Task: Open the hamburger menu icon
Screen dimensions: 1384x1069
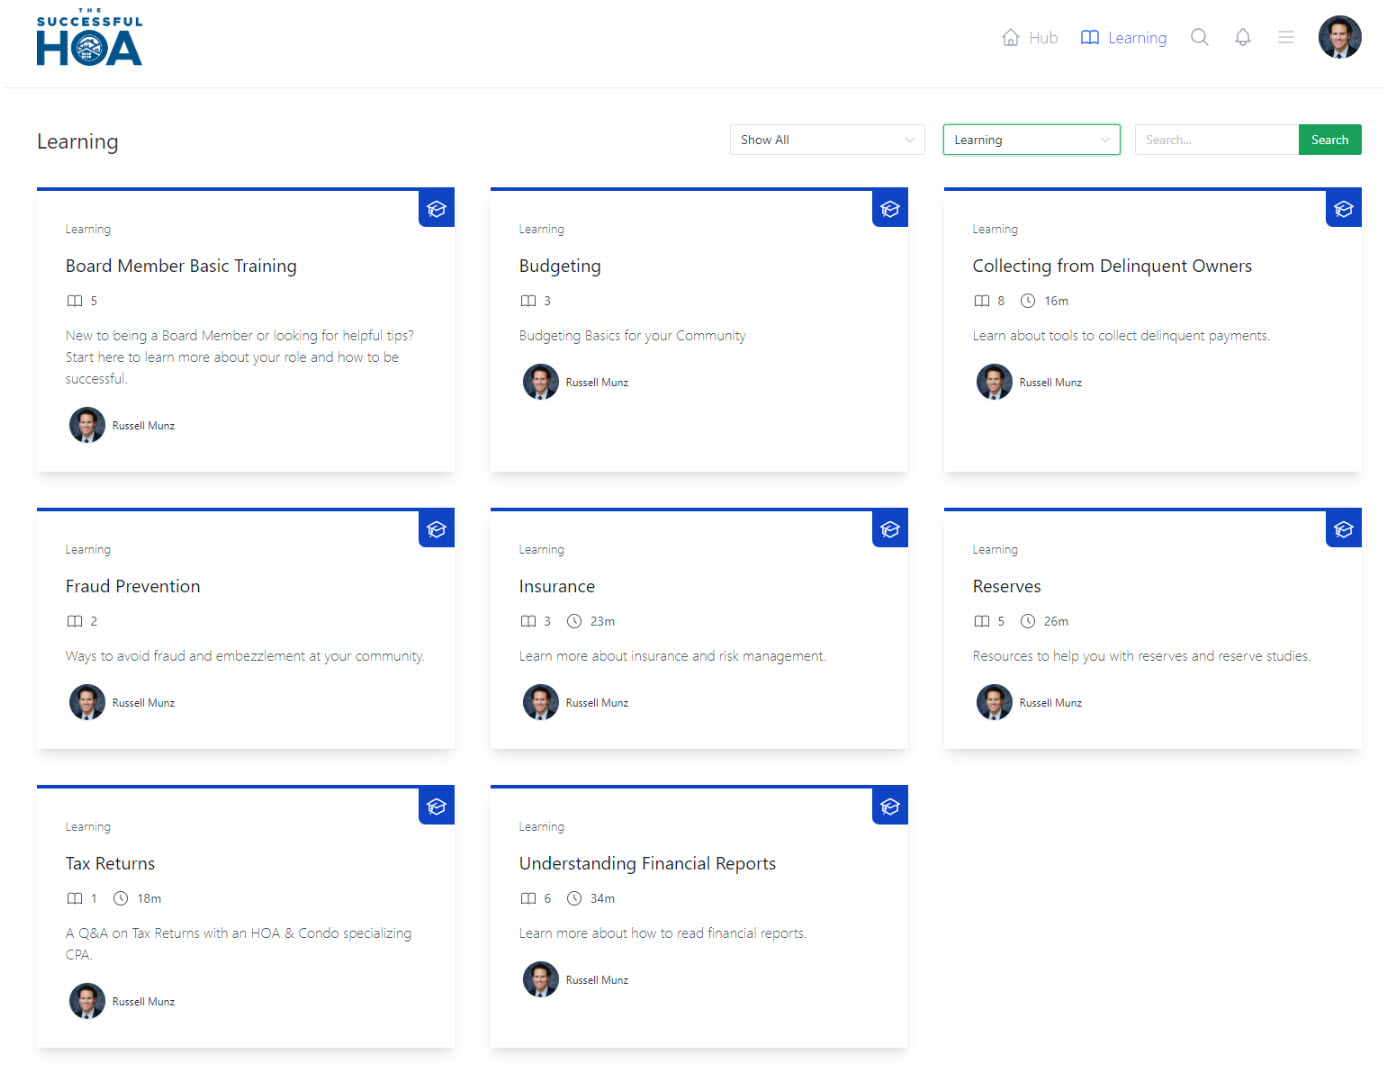Action: [x=1285, y=38]
